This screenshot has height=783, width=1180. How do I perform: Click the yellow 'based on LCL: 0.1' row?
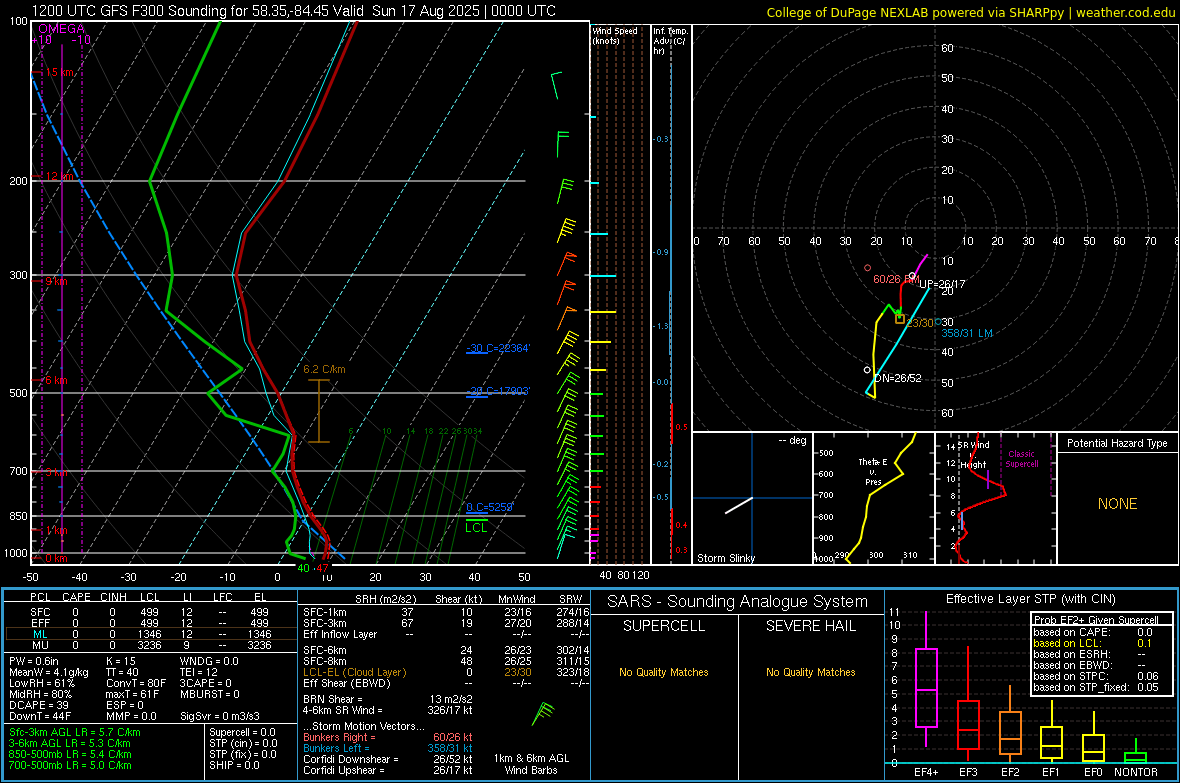tap(1093, 643)
